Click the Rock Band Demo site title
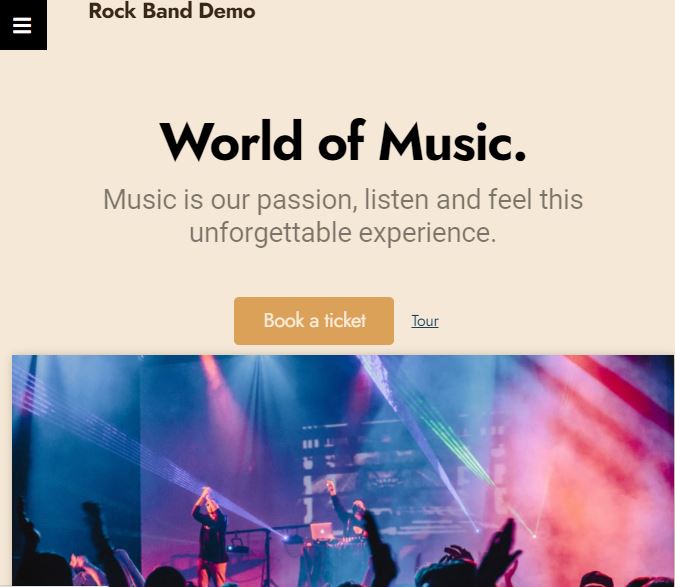The image size is (675, 587). (172, 11)
